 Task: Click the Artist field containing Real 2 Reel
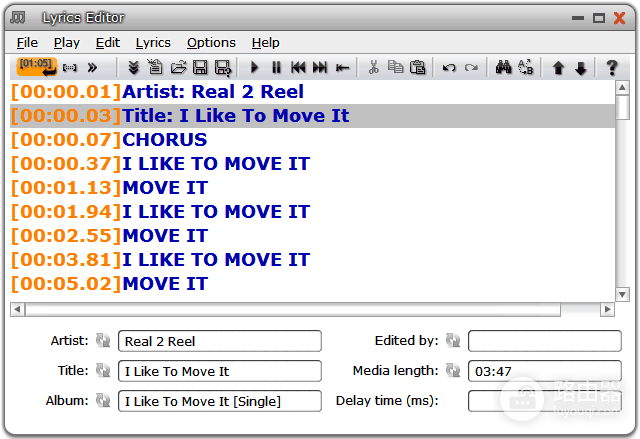point(220,341)
